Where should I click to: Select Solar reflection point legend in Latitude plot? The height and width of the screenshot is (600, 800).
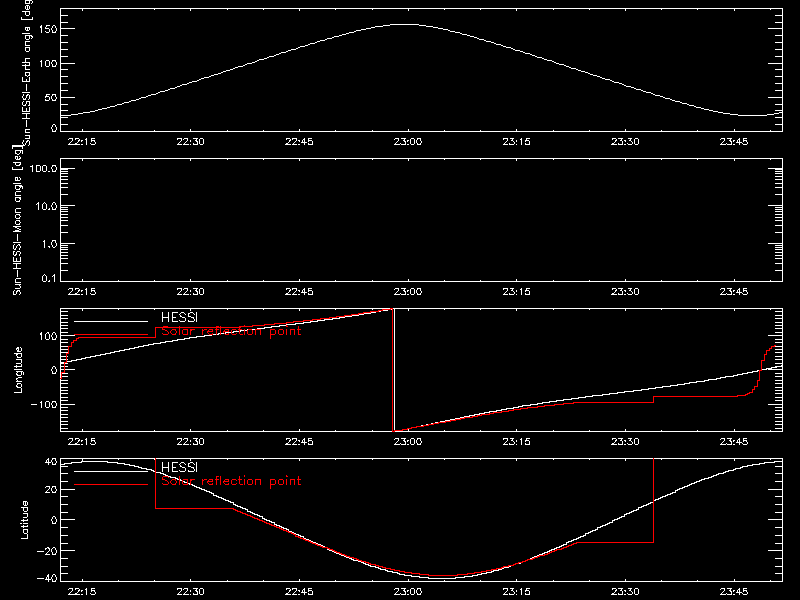click(231, 481)
